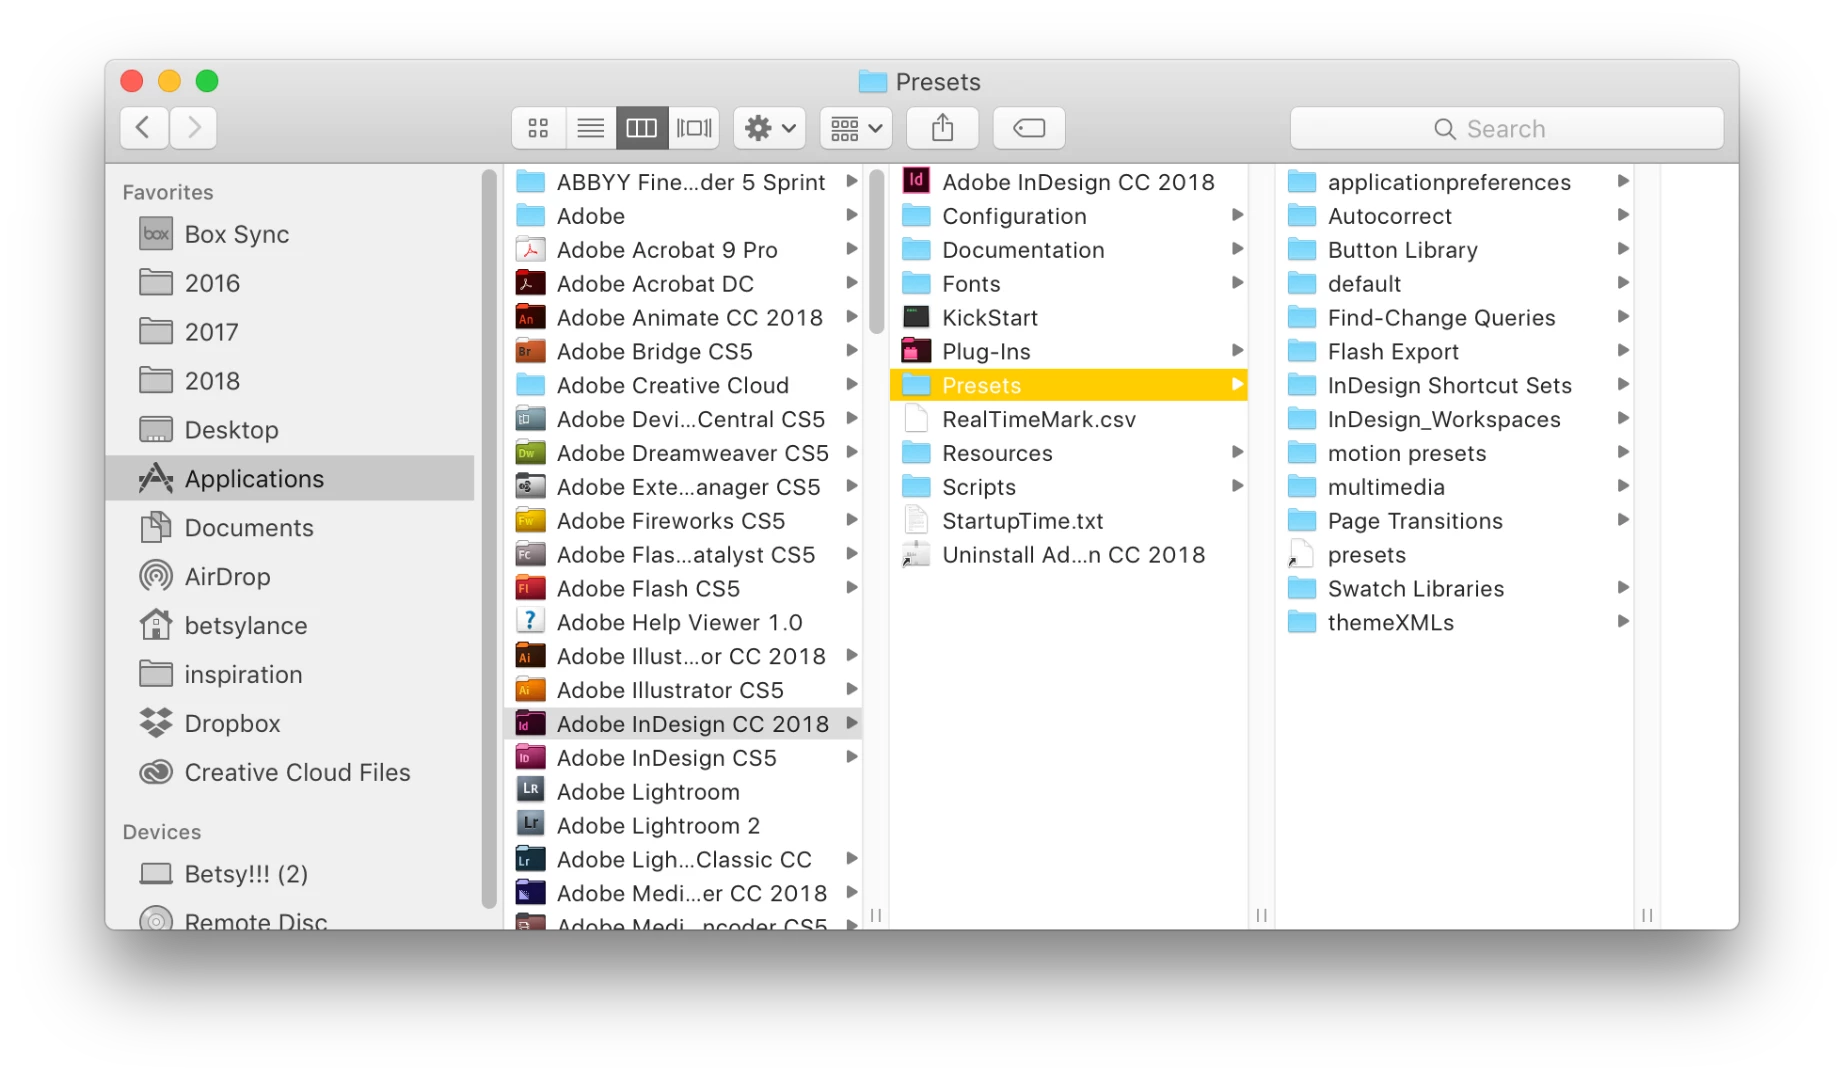The height and width of the screenshot is (1080, 1844).
Task: Select highlighted Presets folder
Action: [x=1069, y=385]
